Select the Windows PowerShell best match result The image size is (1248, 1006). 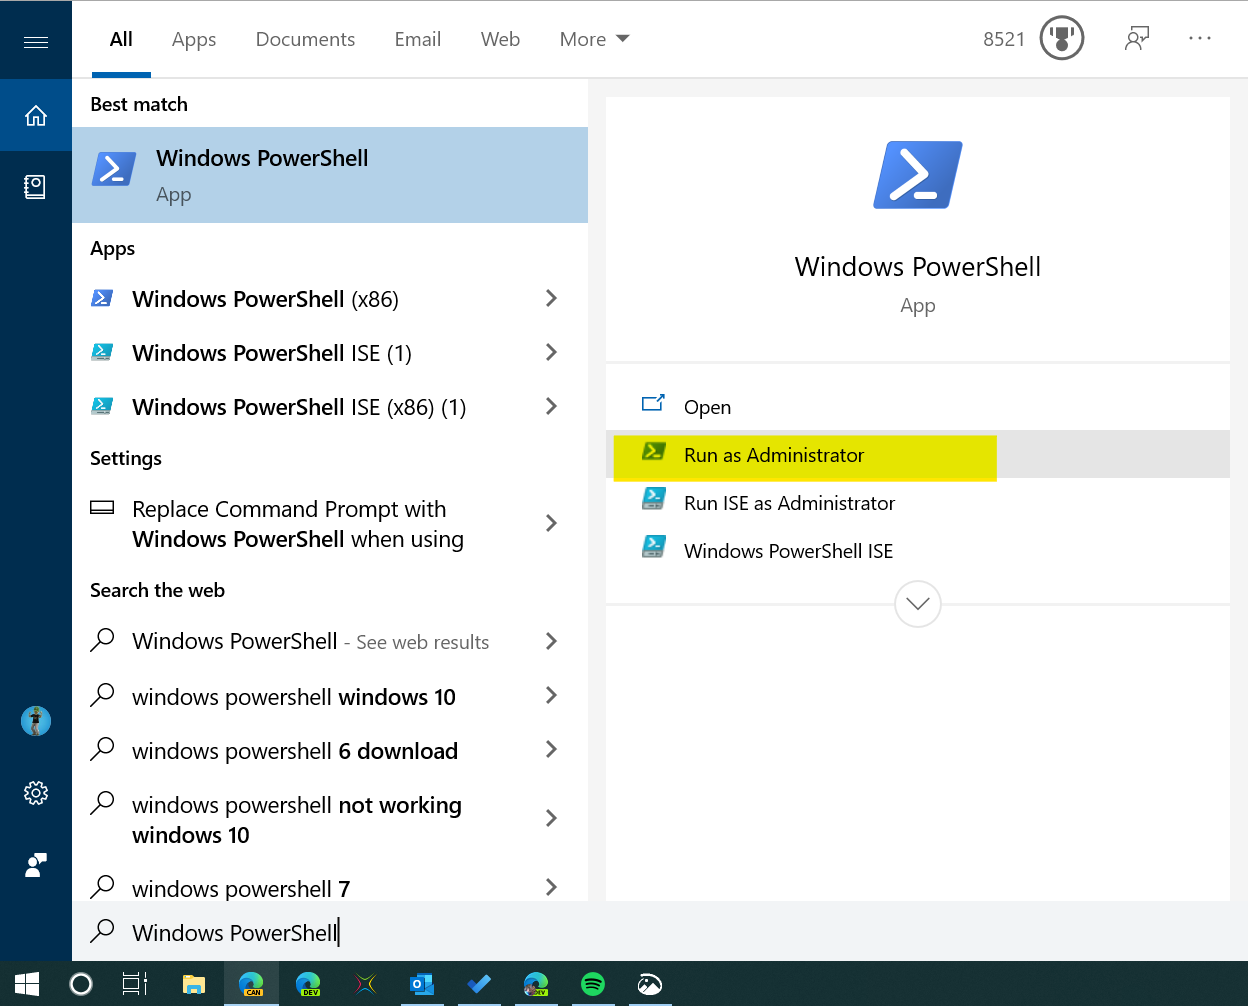point(330,175)
